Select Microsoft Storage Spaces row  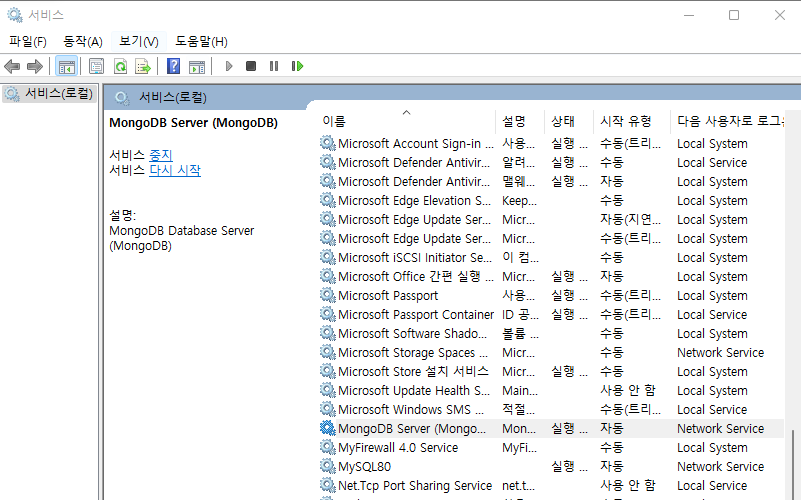coord(551,352)
